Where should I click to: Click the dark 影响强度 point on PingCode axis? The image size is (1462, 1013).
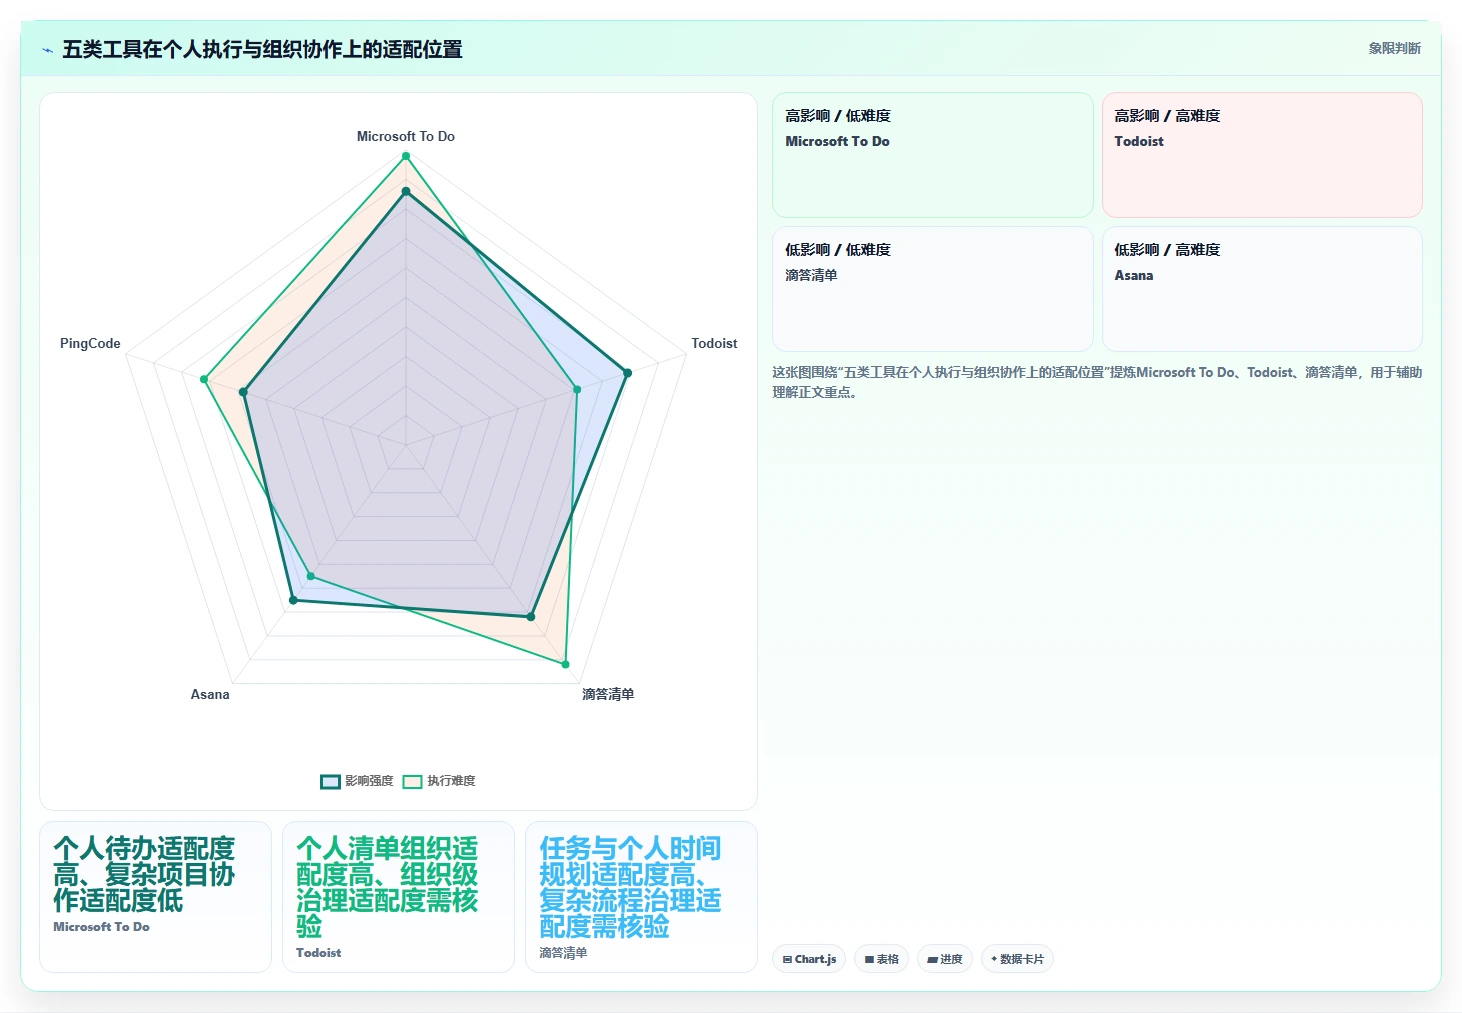pyautogui.click(x=243, y=392)
